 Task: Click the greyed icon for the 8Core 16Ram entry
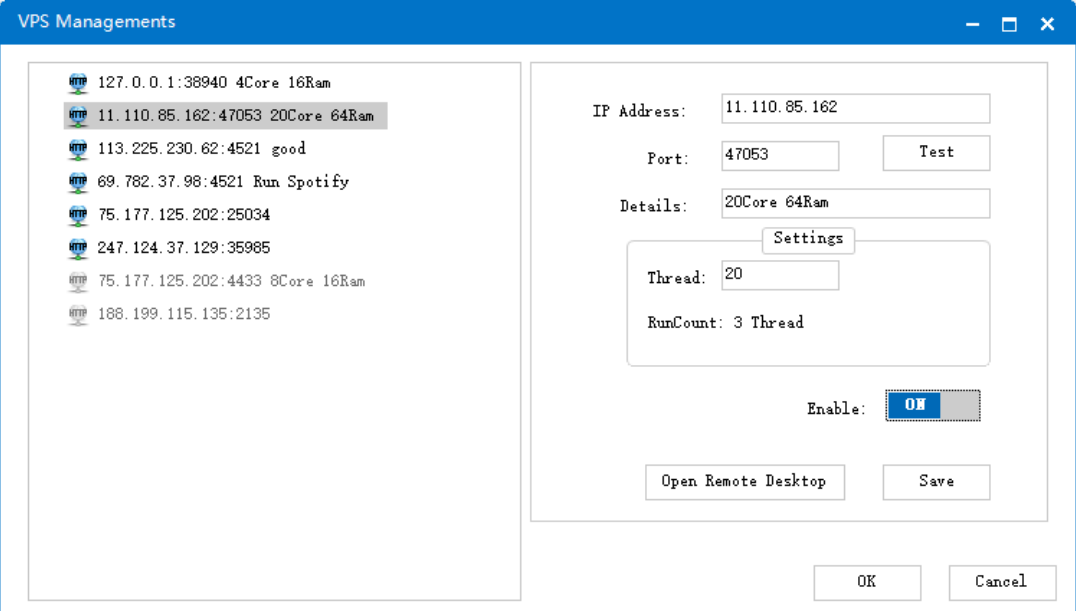tap(78, 281)
